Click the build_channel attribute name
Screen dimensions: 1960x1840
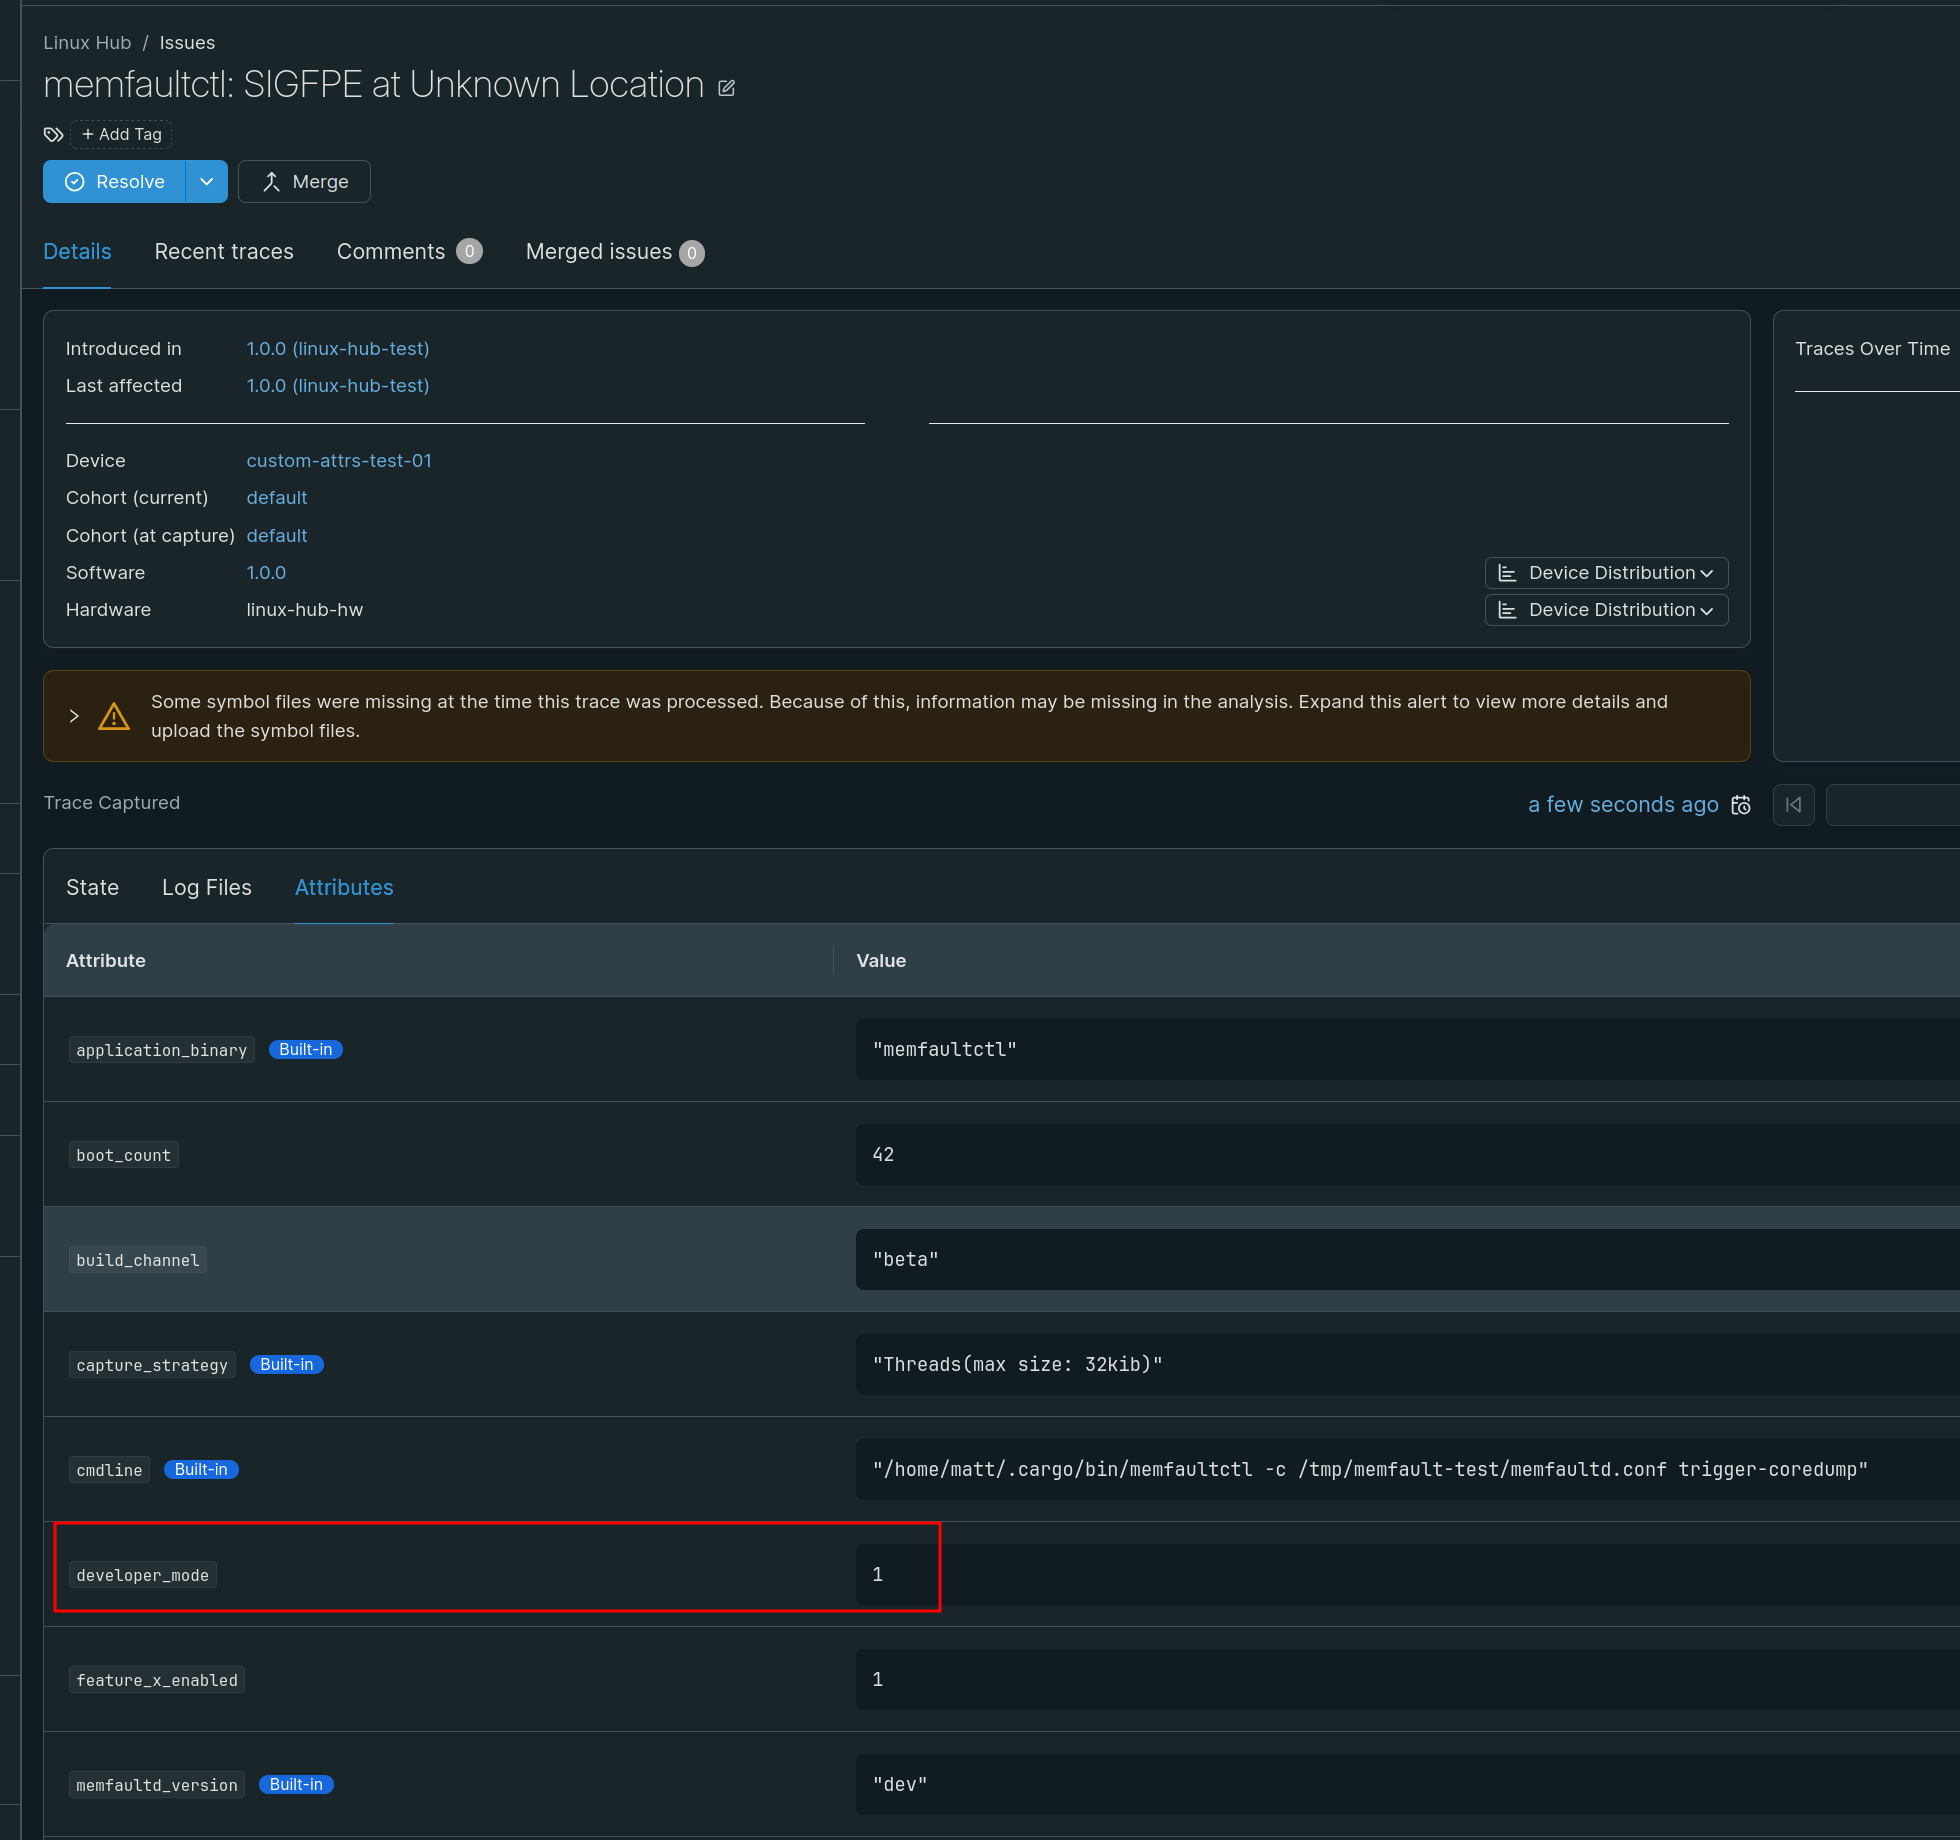pyautogui.click(x=138, y=1260)
